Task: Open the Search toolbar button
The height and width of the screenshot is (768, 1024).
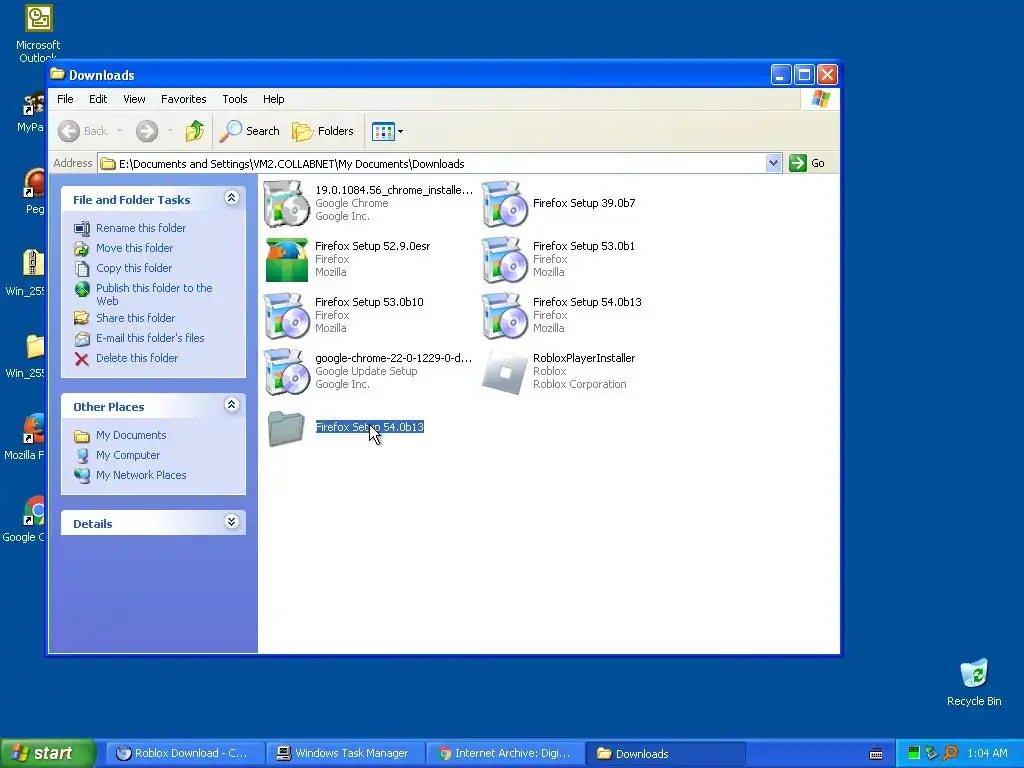Action: tap(249, 131)
